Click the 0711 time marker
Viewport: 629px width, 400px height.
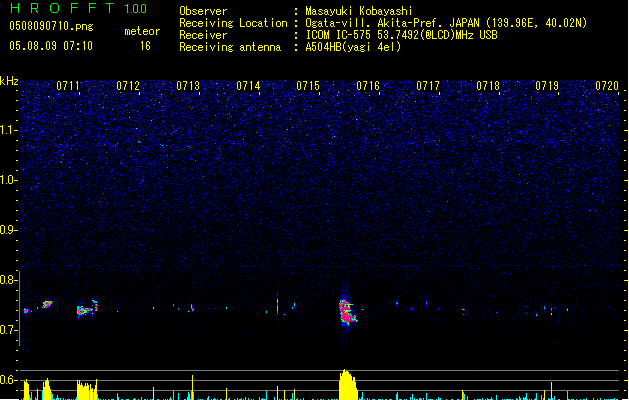(x=68, y=86)
